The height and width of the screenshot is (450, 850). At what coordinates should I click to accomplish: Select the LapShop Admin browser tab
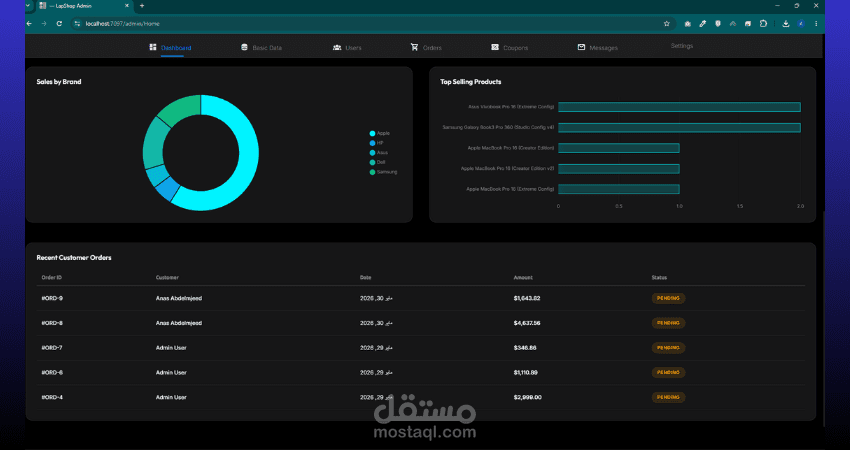[84, 6]
